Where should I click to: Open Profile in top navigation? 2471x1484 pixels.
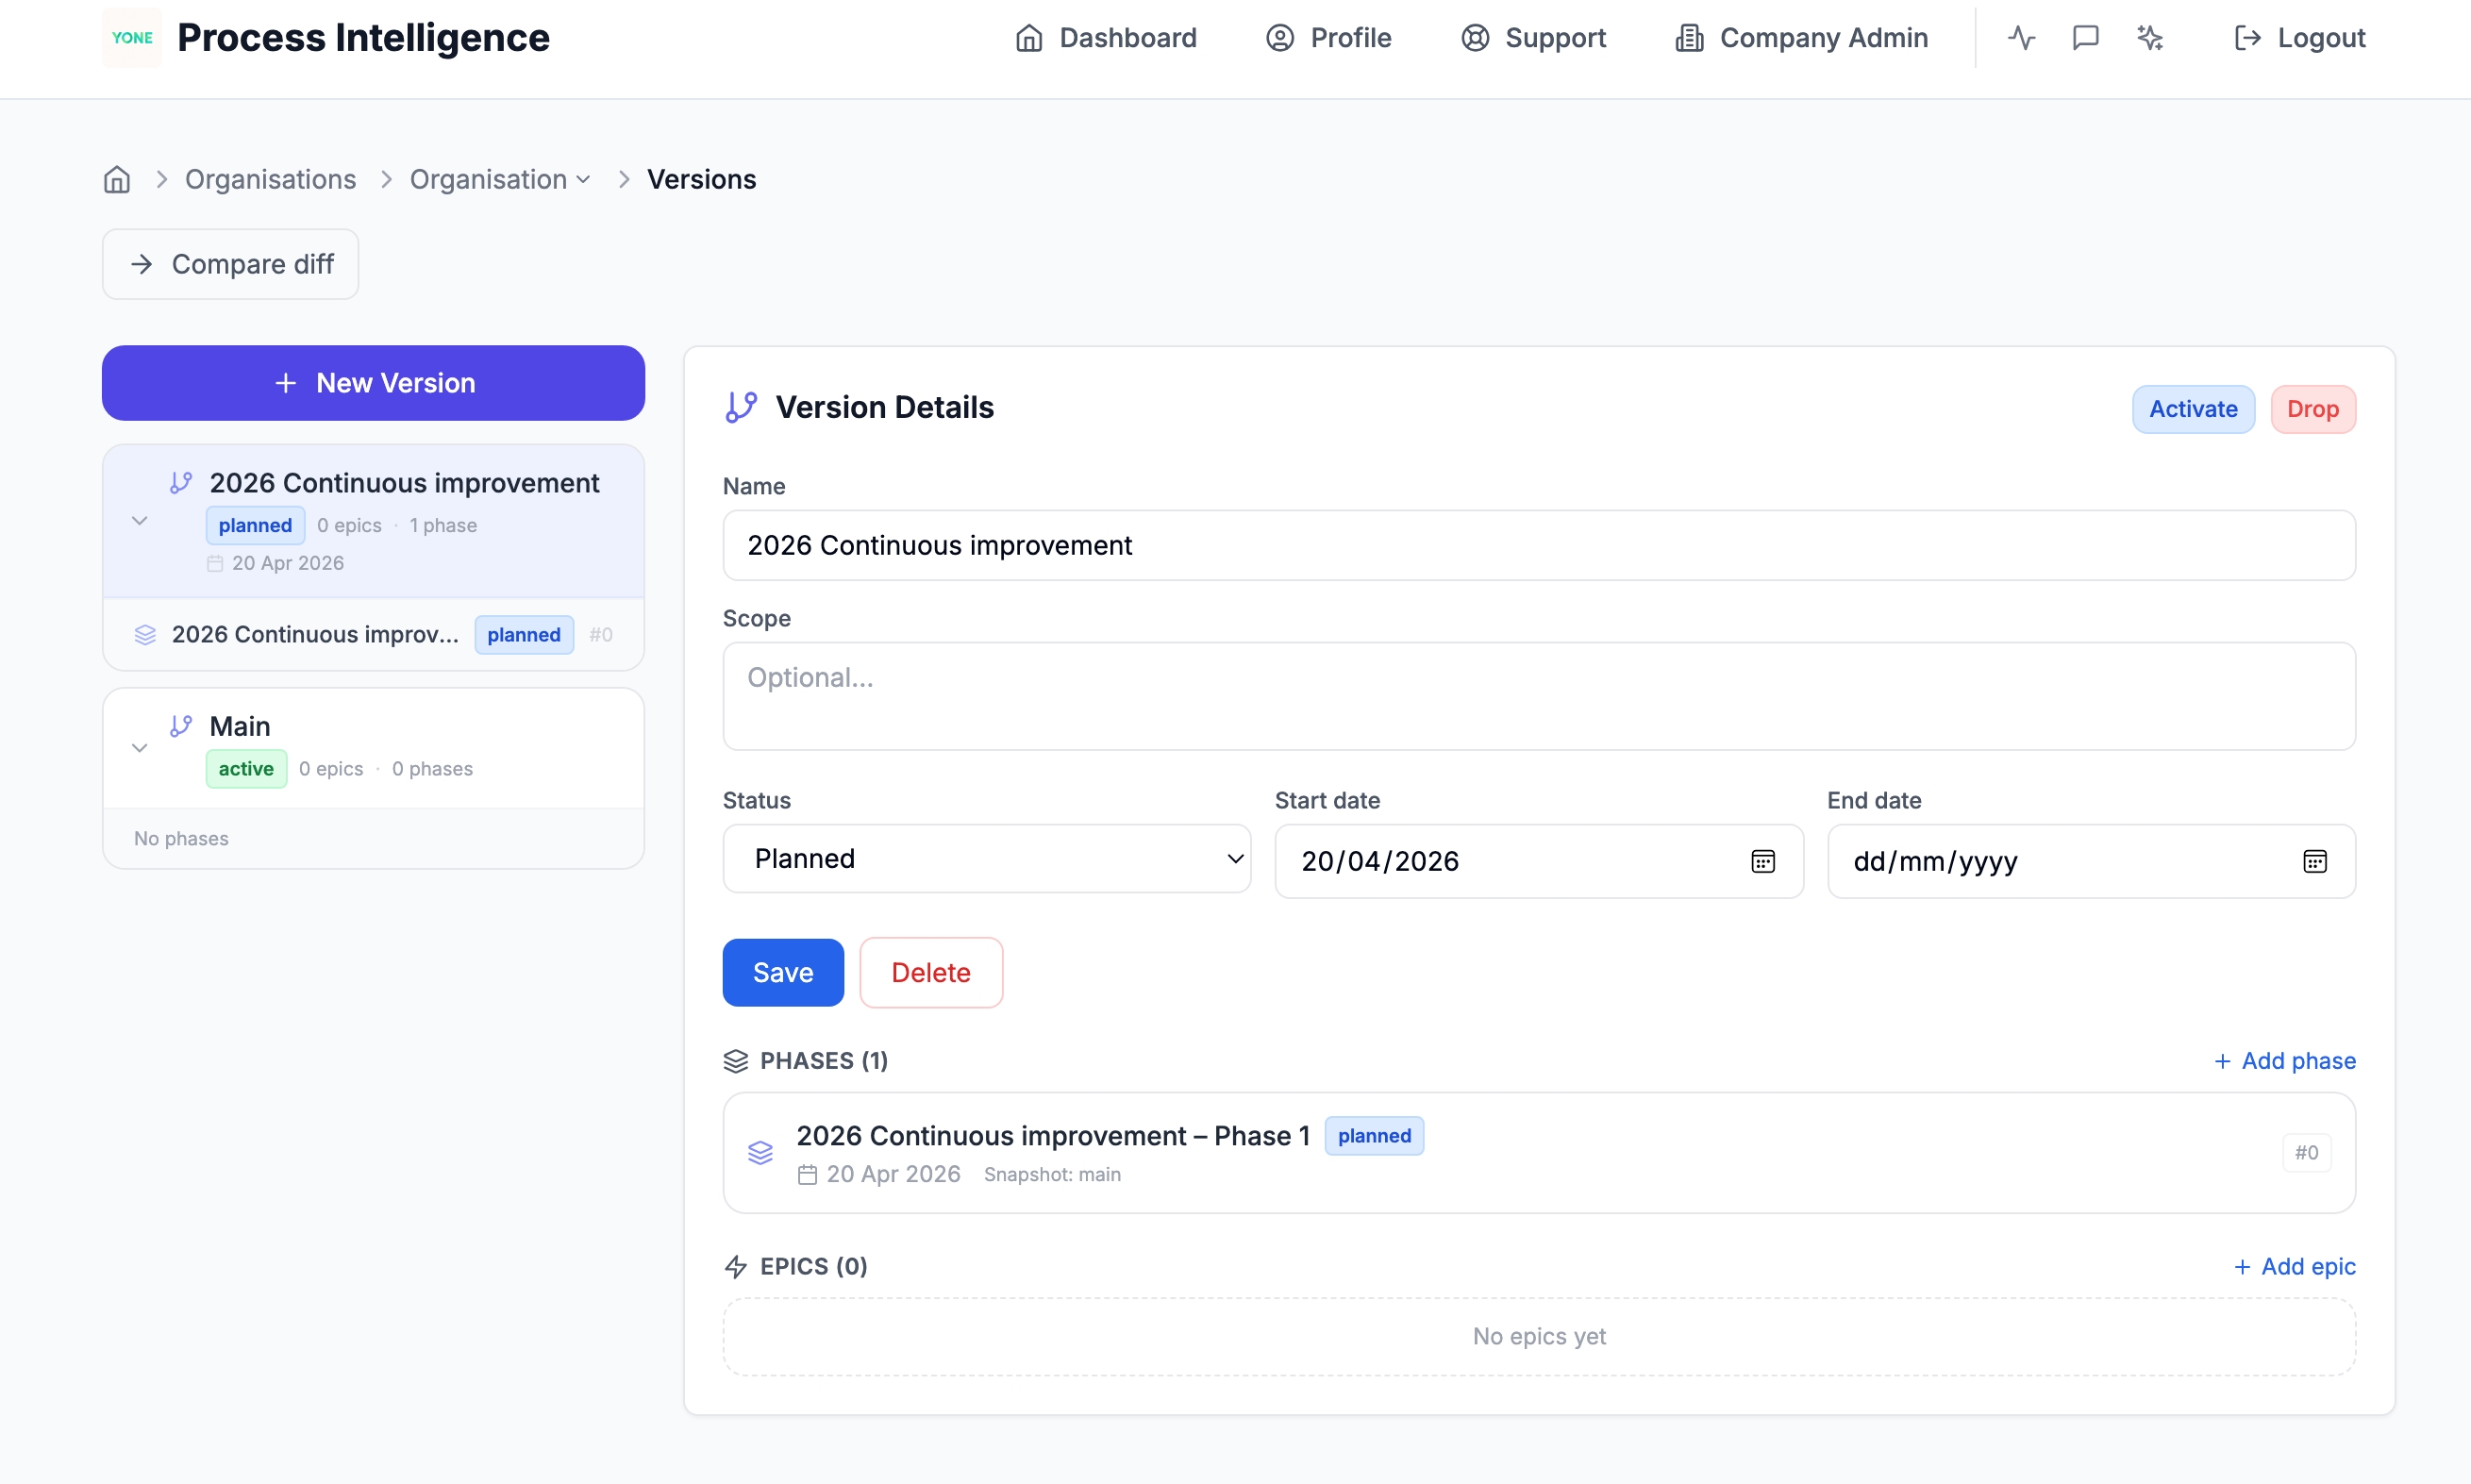1328,38
